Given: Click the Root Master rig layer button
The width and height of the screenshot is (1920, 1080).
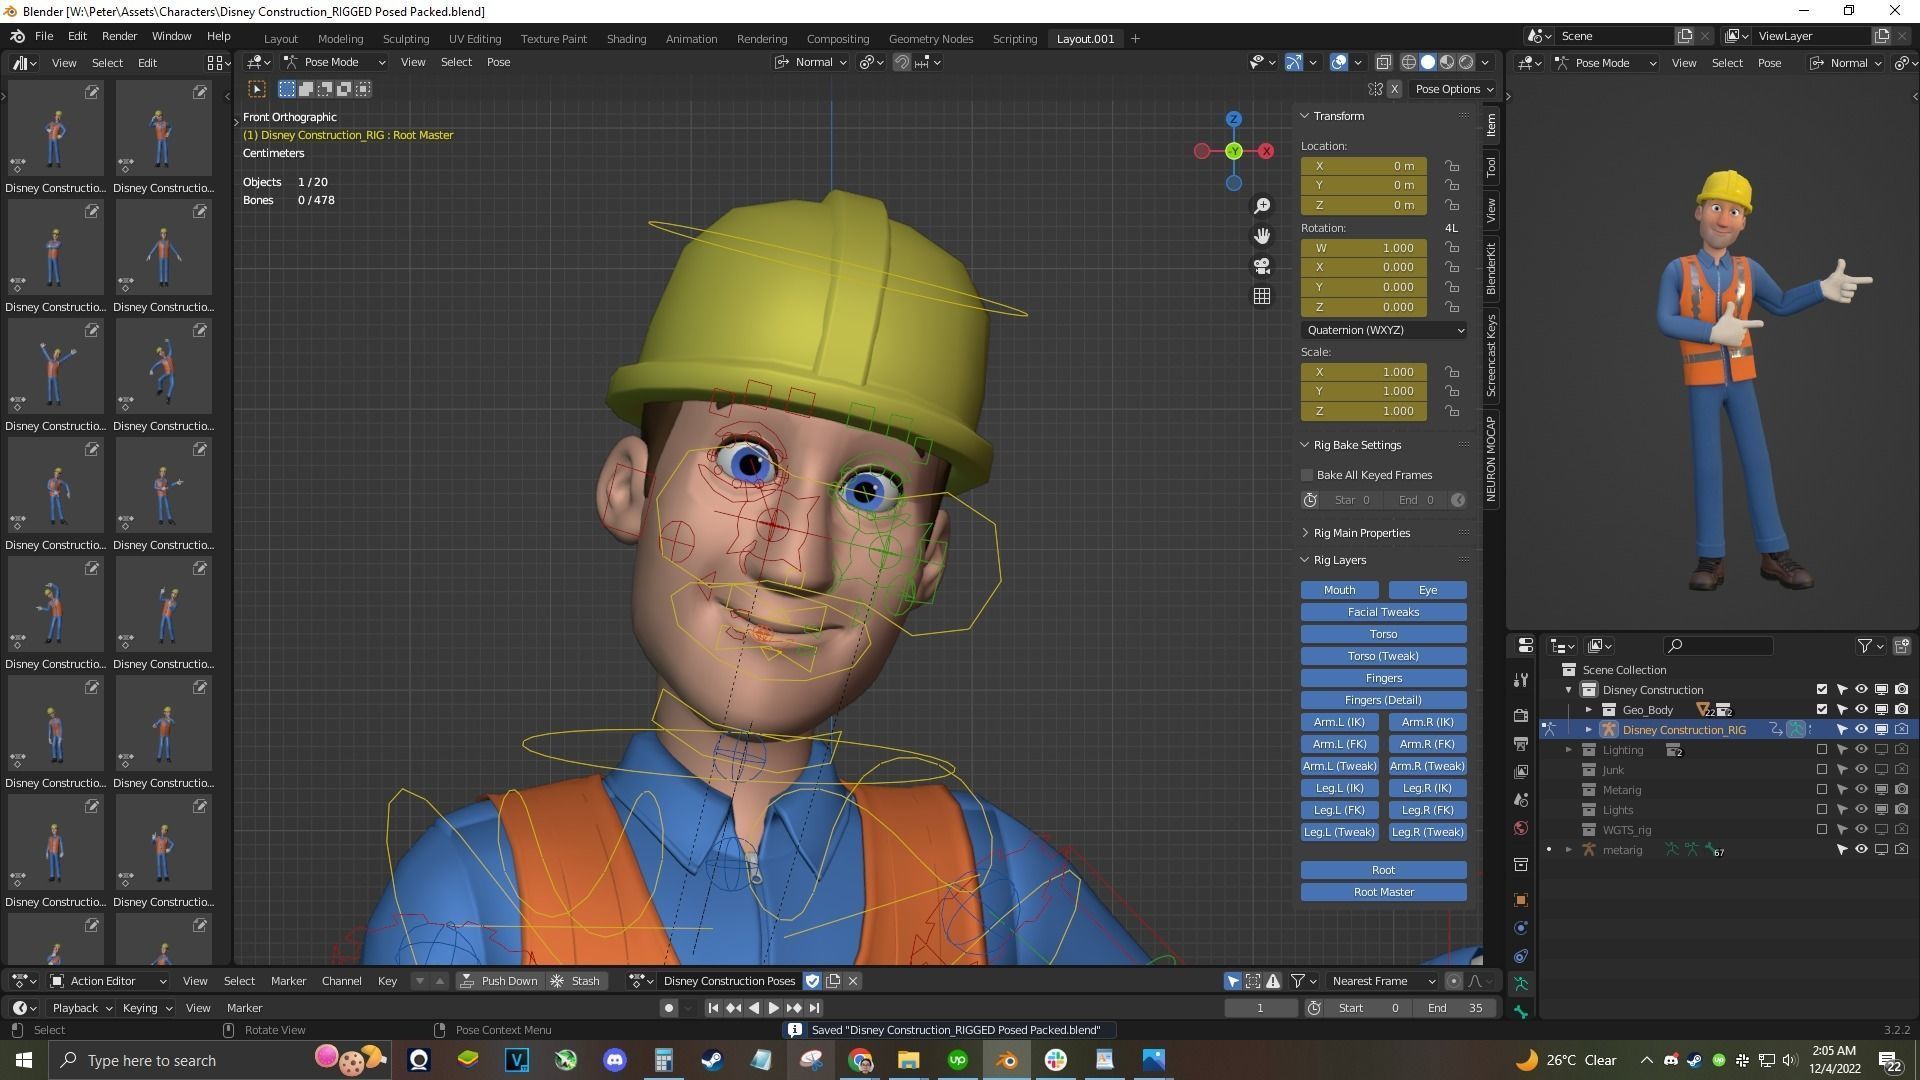Looking at the screenshot, I should point(1383,892).
